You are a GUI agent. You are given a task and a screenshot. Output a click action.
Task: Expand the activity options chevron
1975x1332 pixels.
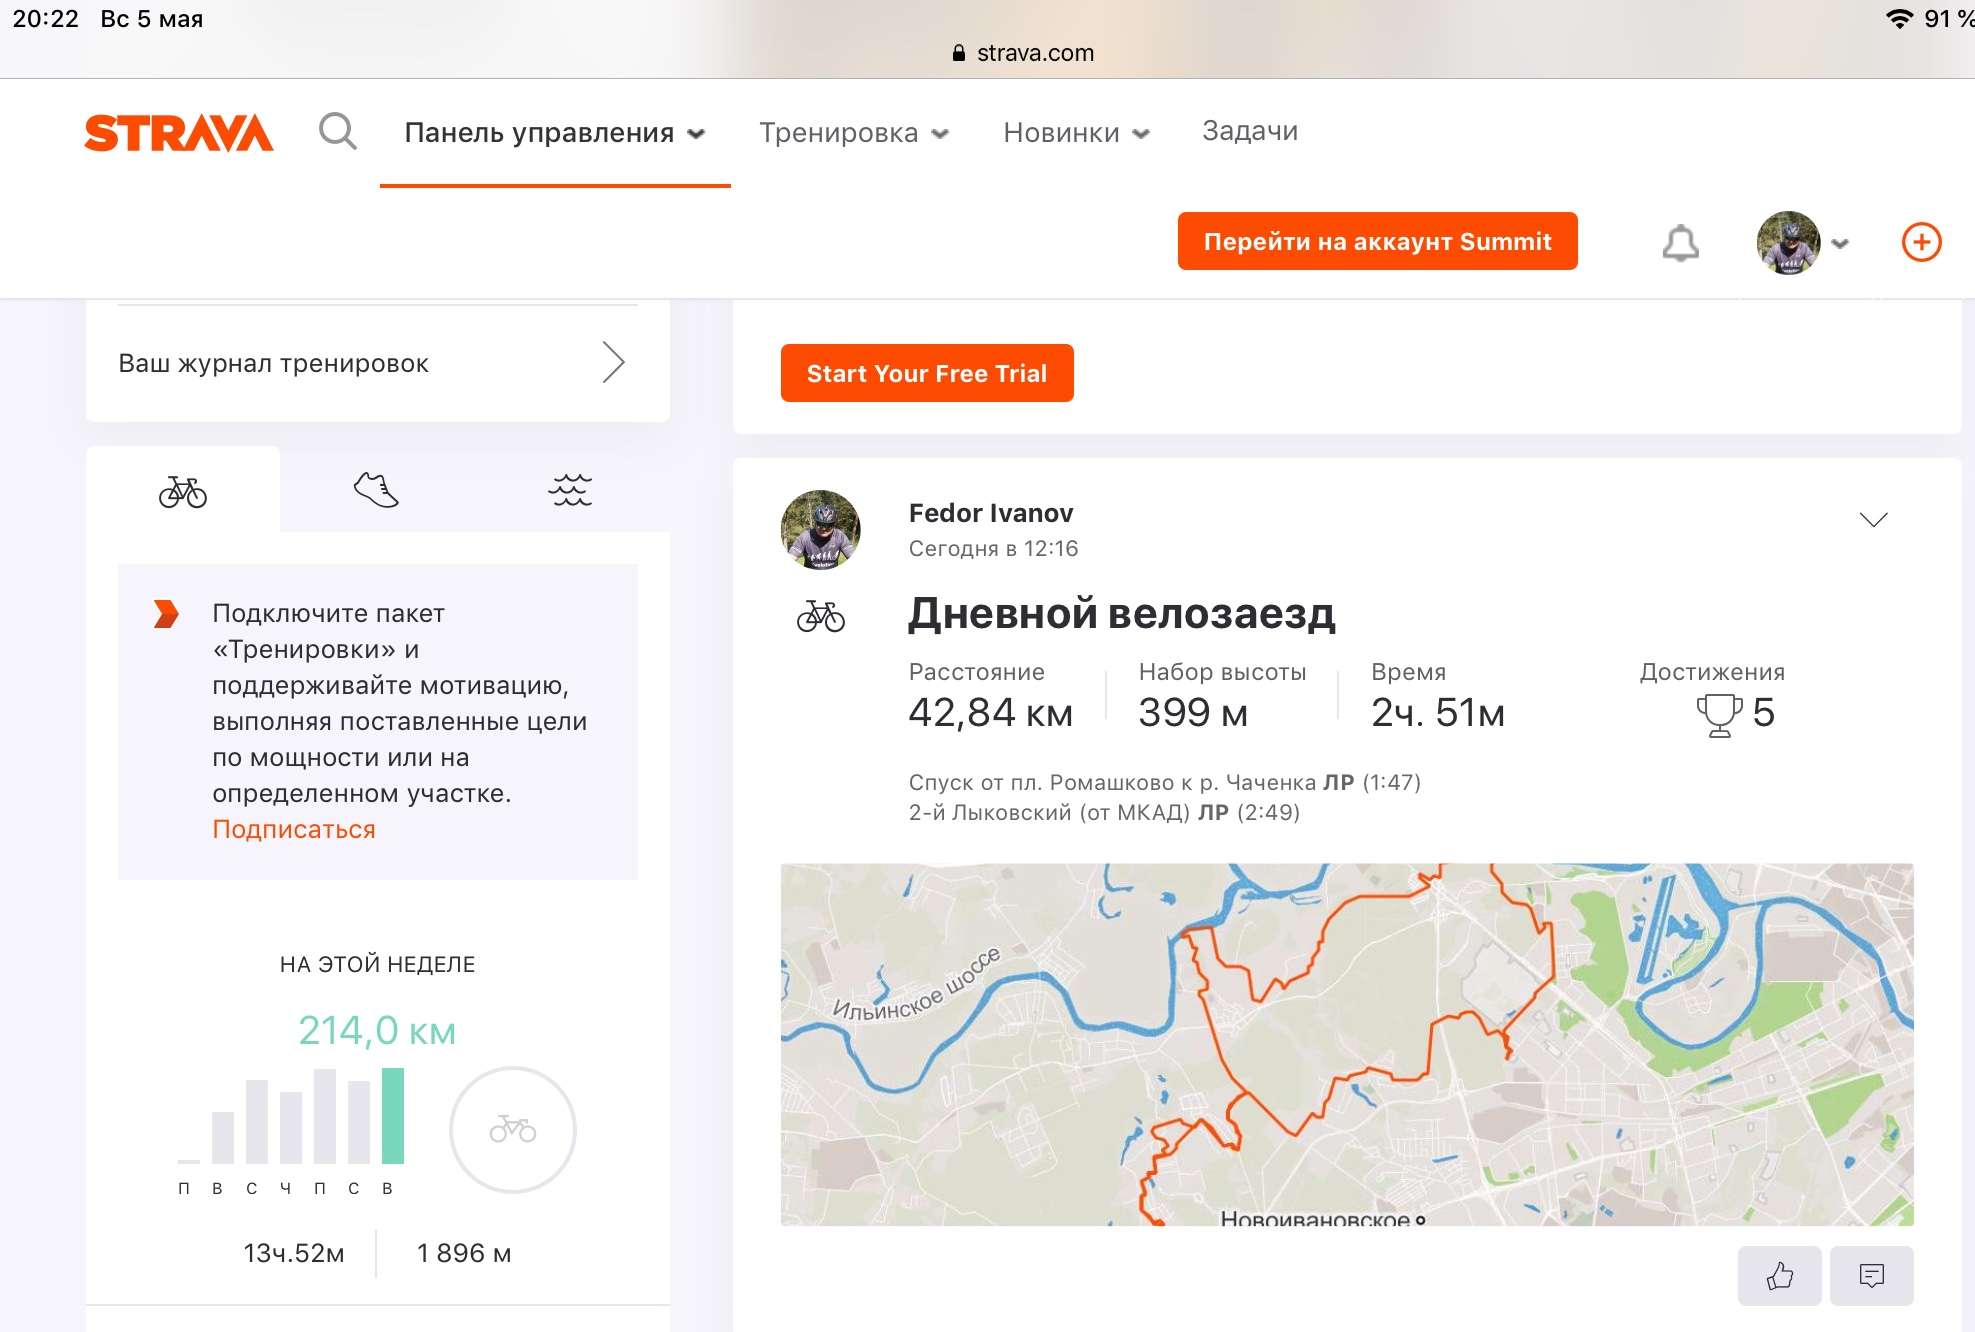tap(1873, 519)
